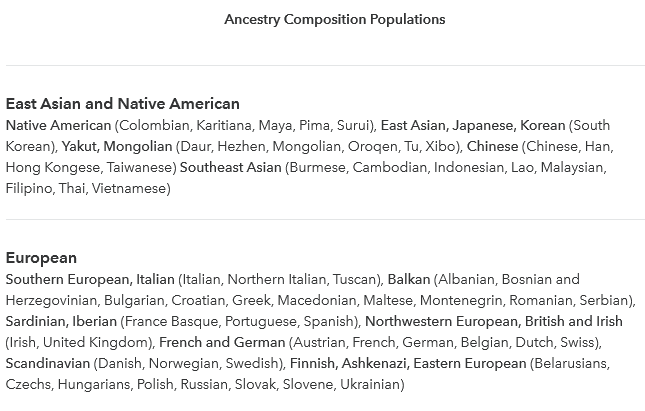Click the bold Native American population label
This screenshot has width=645, height=411.
point(58,125)
